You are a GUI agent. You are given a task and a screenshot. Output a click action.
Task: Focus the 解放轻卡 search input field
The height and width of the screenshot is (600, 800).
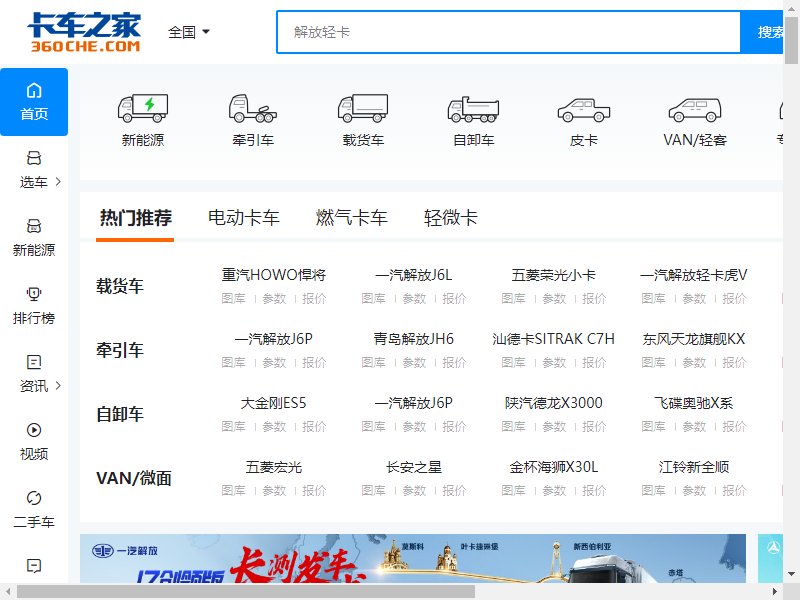(x=508, y=32)
